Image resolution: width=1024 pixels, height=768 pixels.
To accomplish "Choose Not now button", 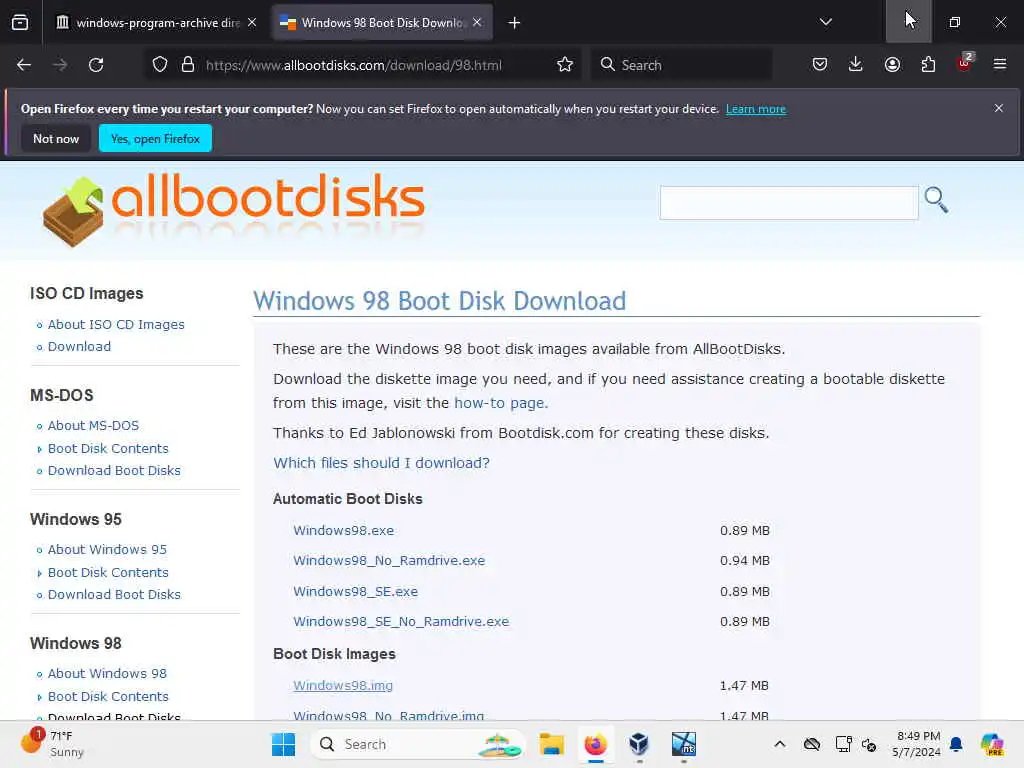I will (56, 138).
